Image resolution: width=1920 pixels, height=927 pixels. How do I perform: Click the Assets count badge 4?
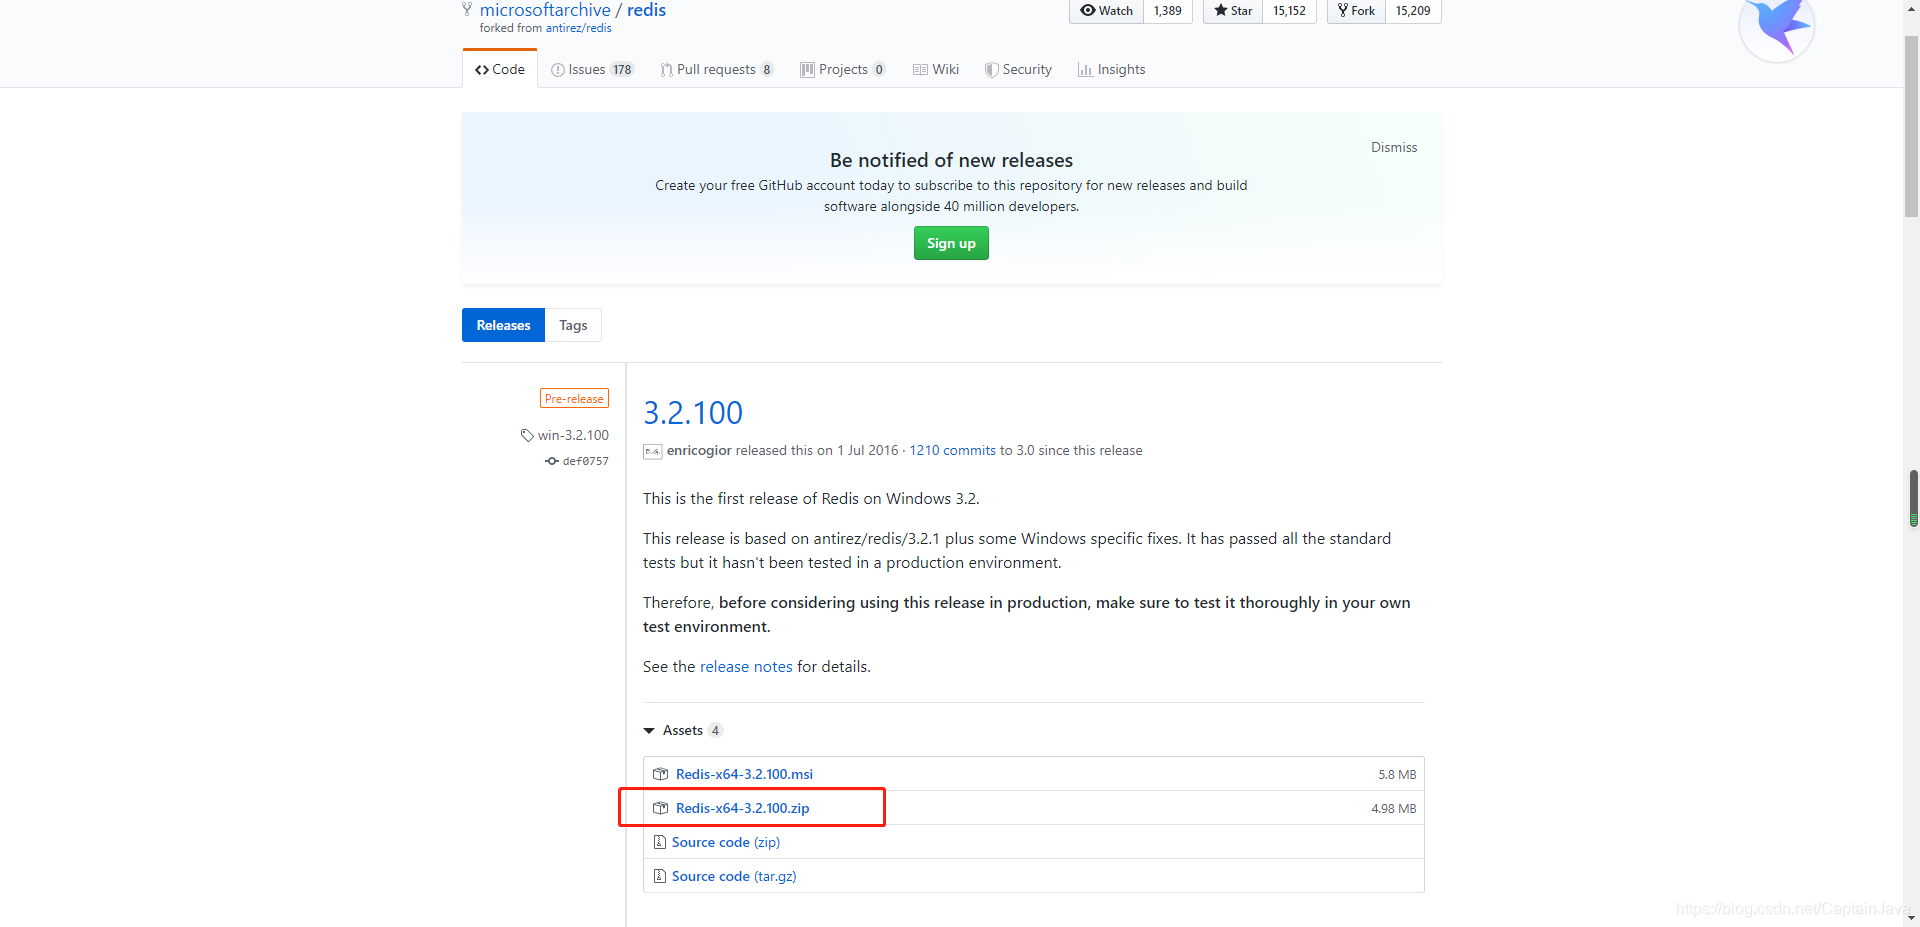715,730
